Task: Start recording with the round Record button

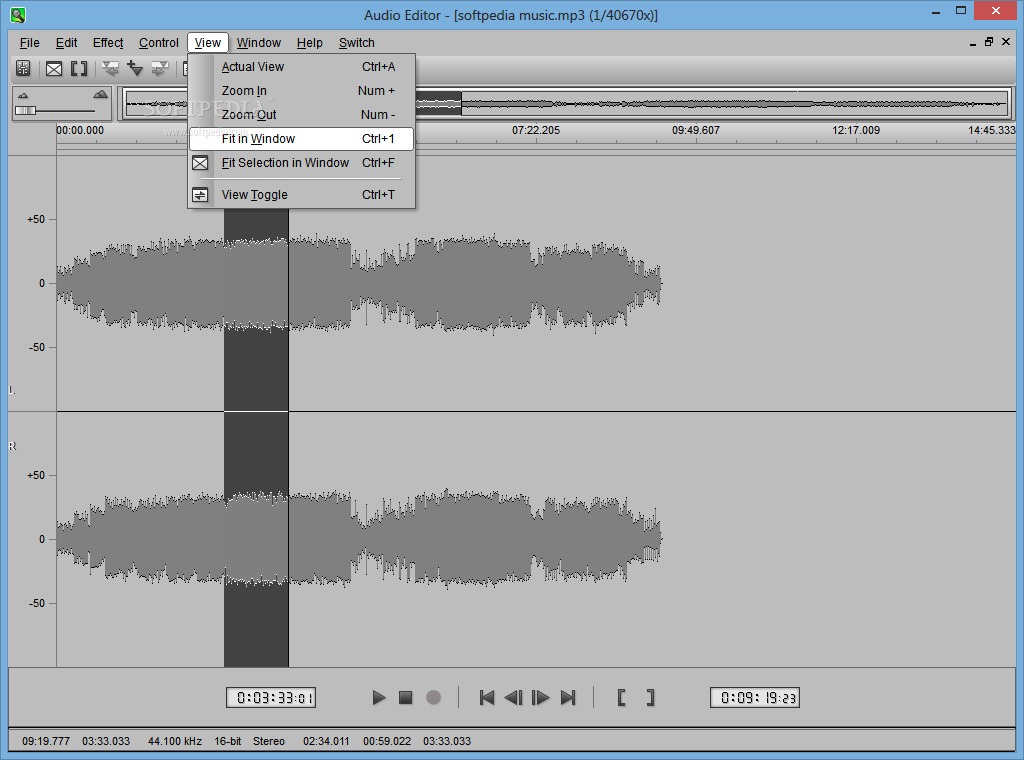Action: point(433,698)
